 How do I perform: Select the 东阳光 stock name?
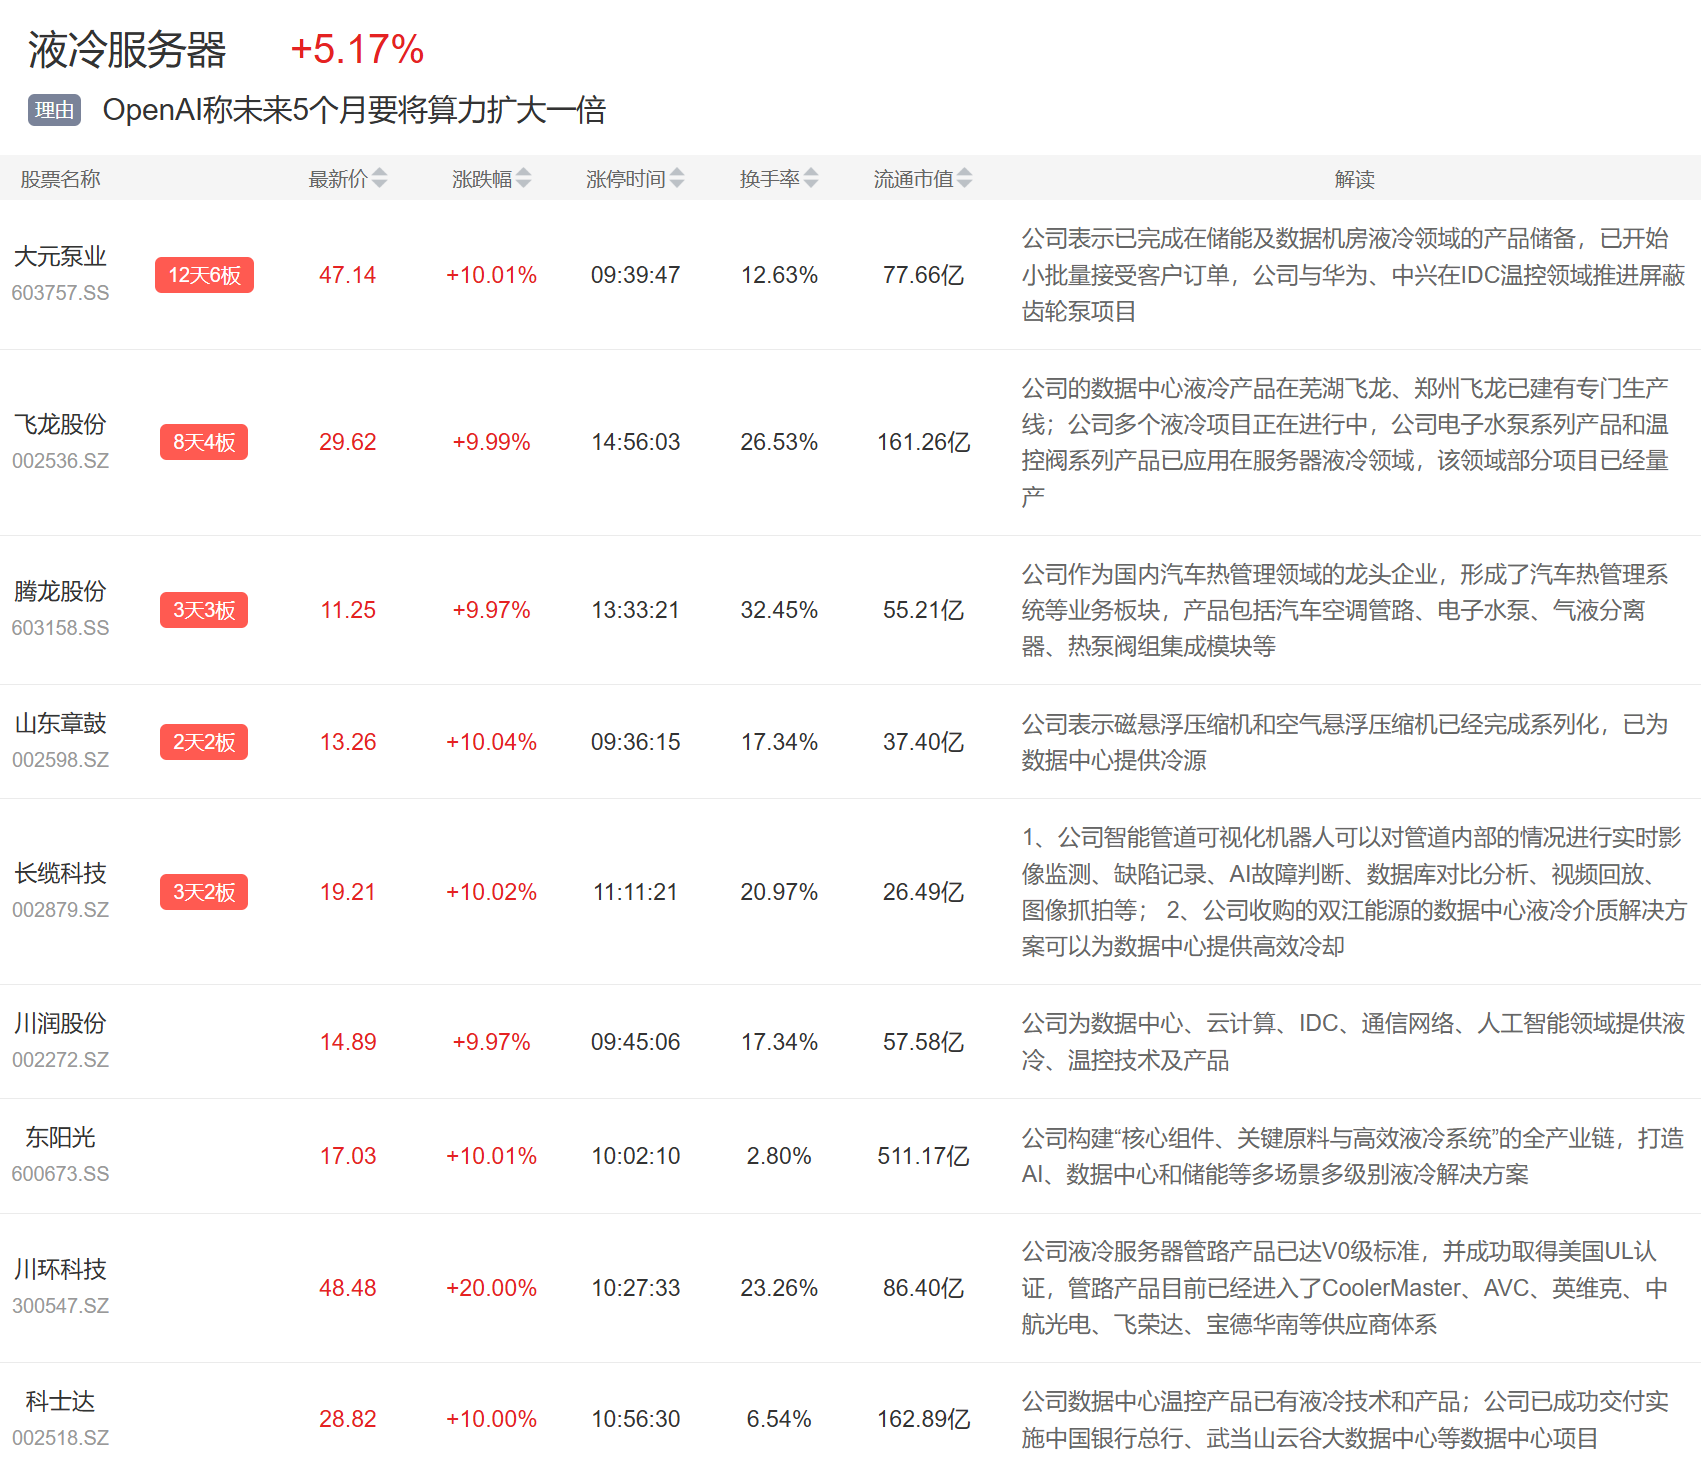60,1138
